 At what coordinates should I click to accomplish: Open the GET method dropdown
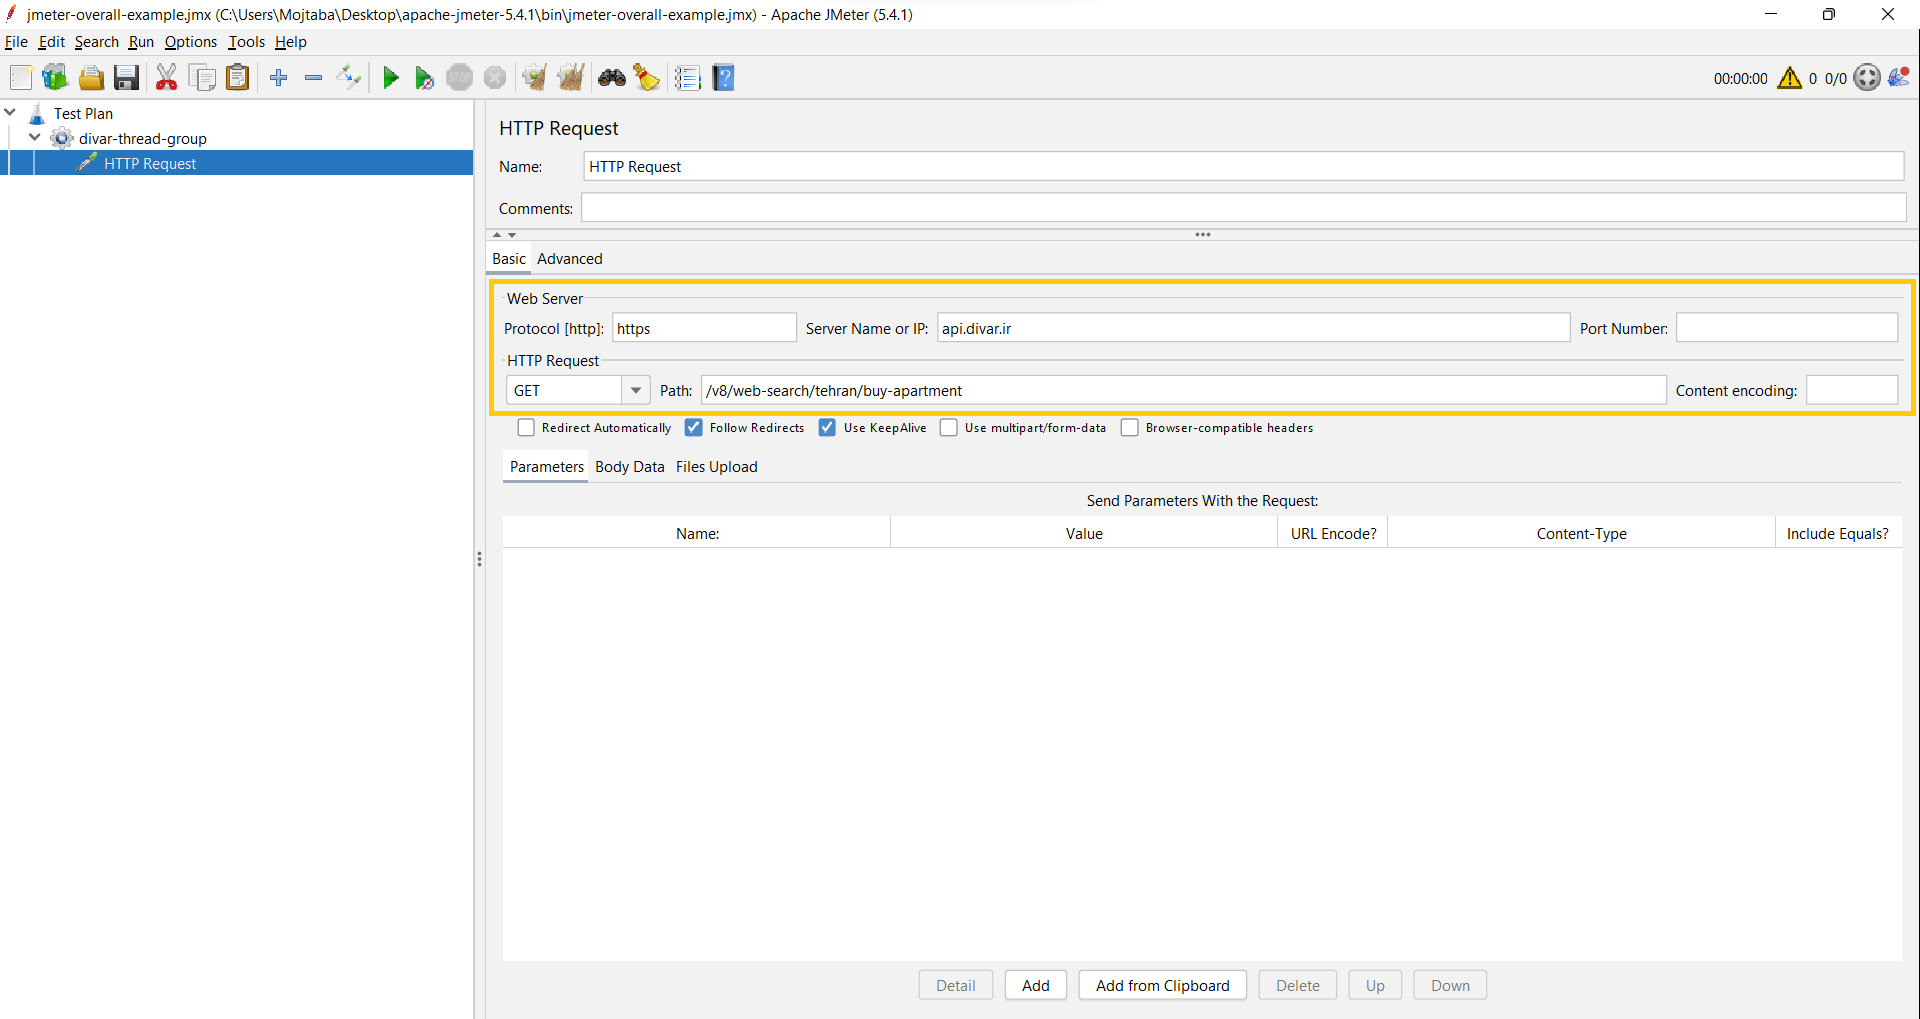click(x=635, y=391)
